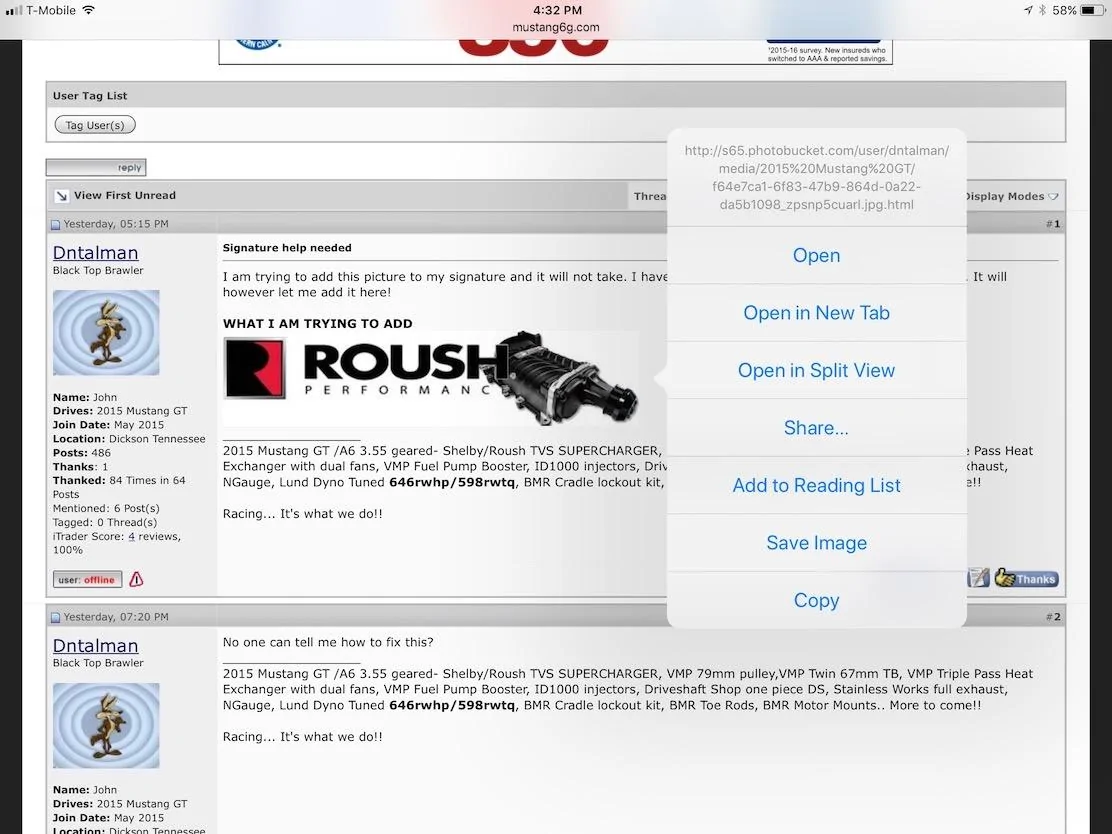This screenshot has width=1112, height=834.
Task: Open the link from the context menu
Action: (x=816, y=255)
